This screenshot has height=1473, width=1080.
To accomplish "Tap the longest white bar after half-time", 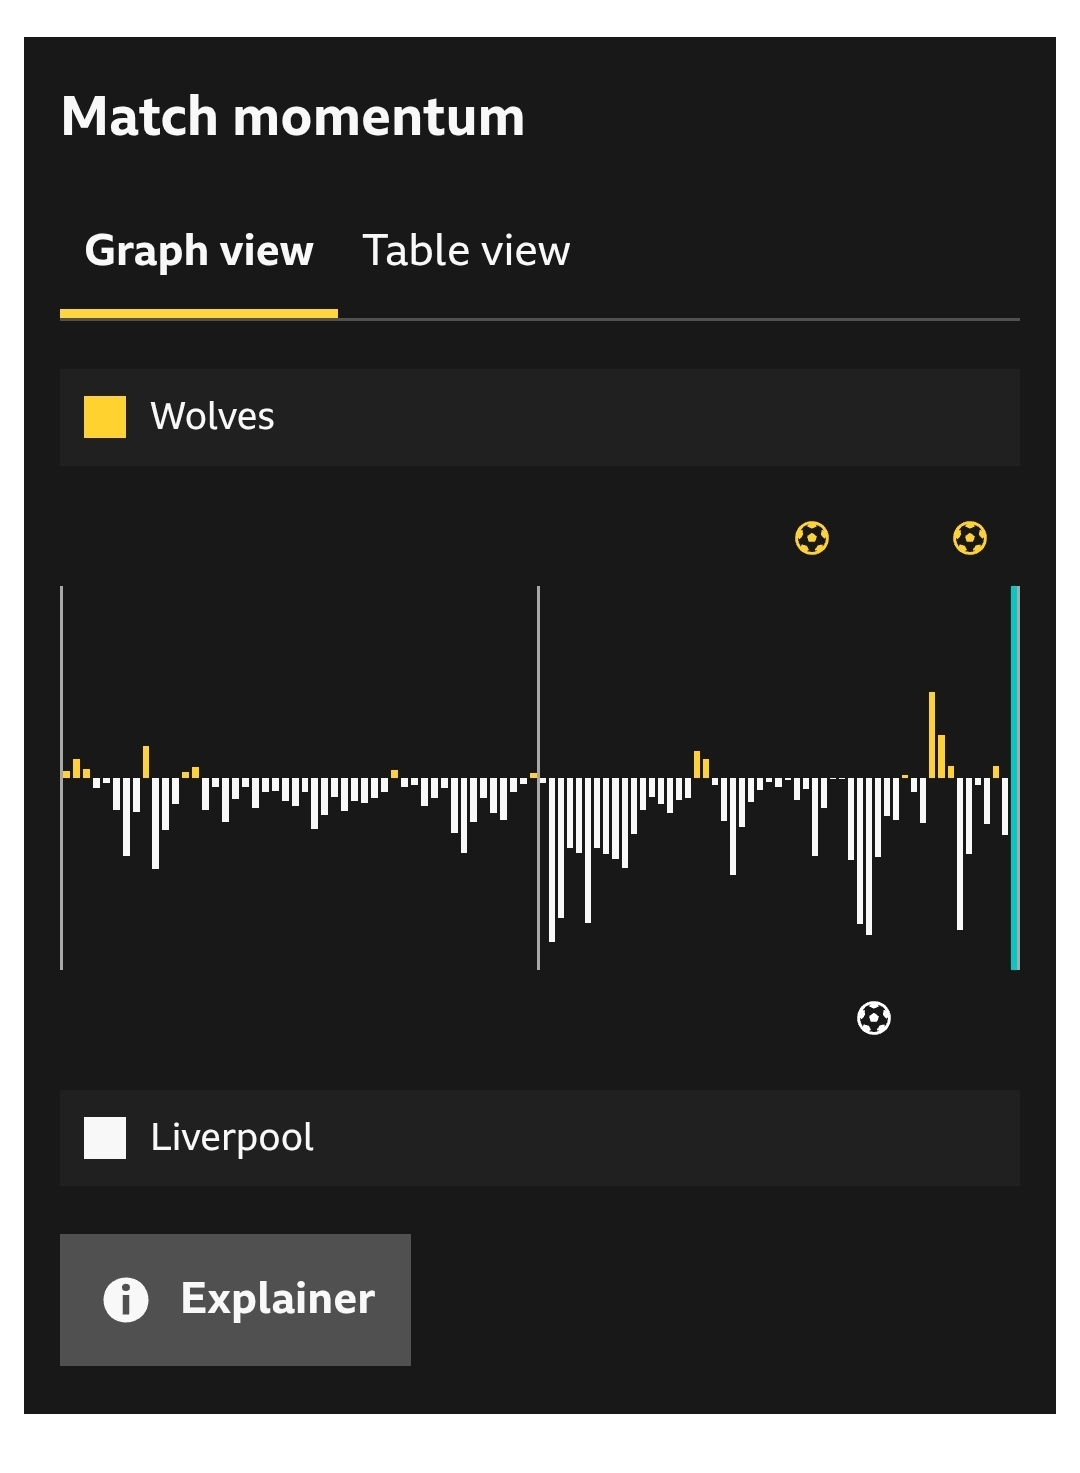I will click(x=552, y=860).
